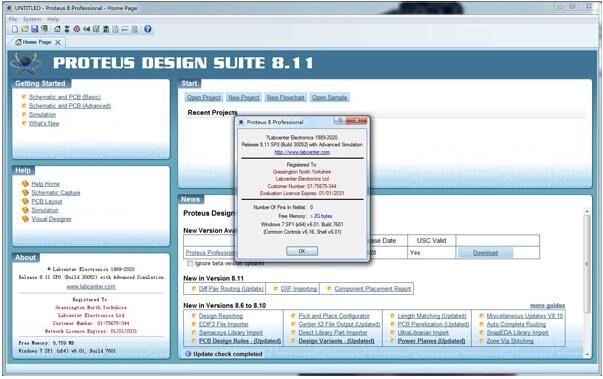This screenshot has width=603, height=379.
Task: Click the Save Project floppy icon
Action: (35, 29)
